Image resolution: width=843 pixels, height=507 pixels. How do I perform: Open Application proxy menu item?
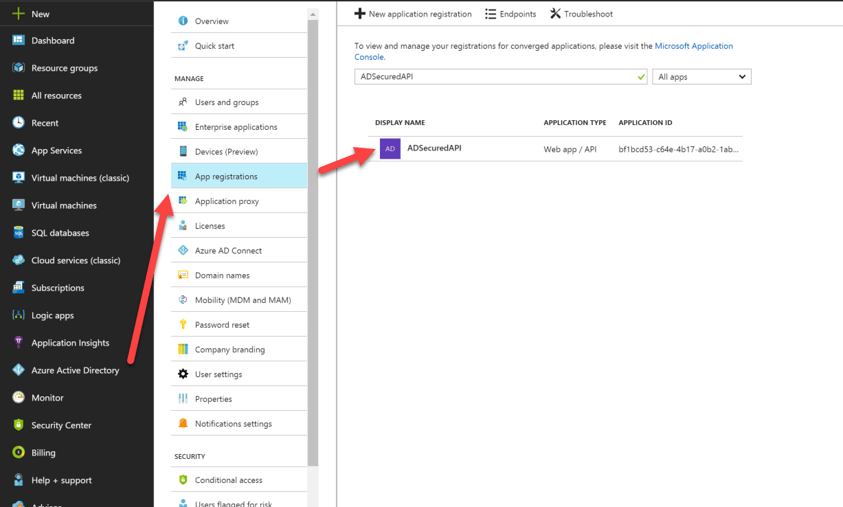[239, 201]
